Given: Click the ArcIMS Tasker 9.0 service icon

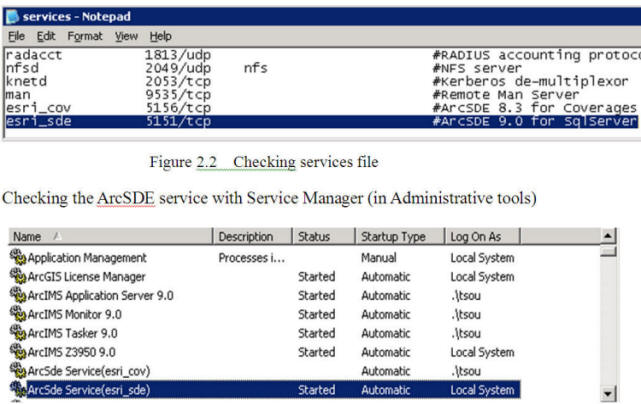Looking at the screenshot, I should pos(18,332).
